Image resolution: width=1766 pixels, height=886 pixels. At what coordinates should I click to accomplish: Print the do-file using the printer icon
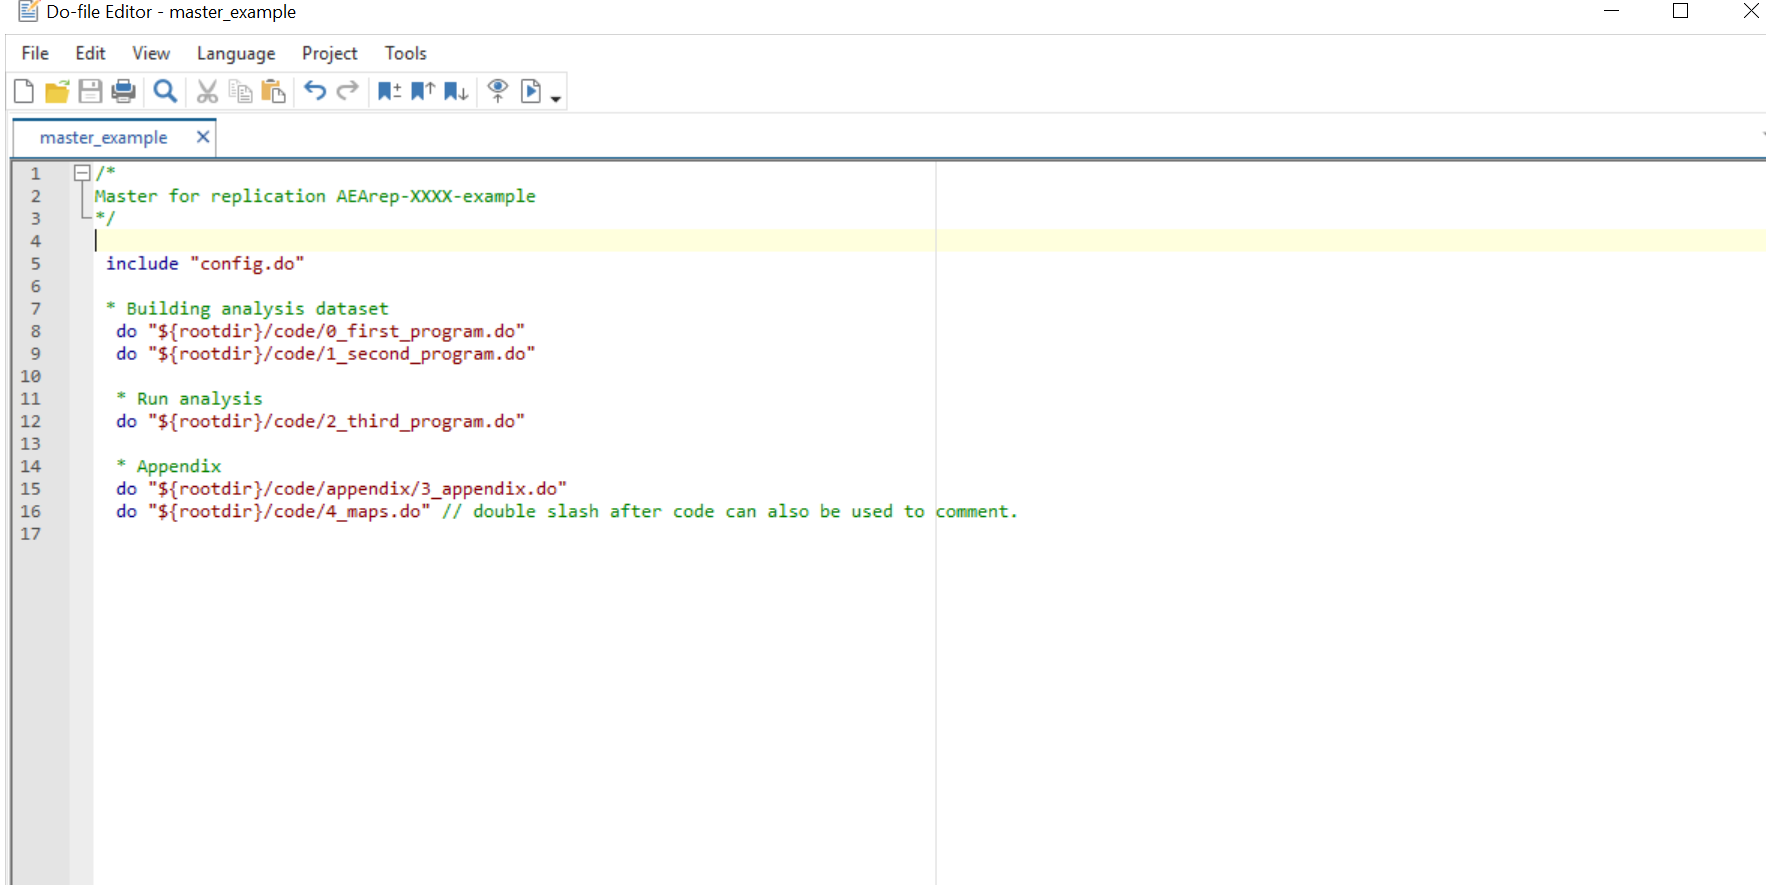tap(123, 92)
